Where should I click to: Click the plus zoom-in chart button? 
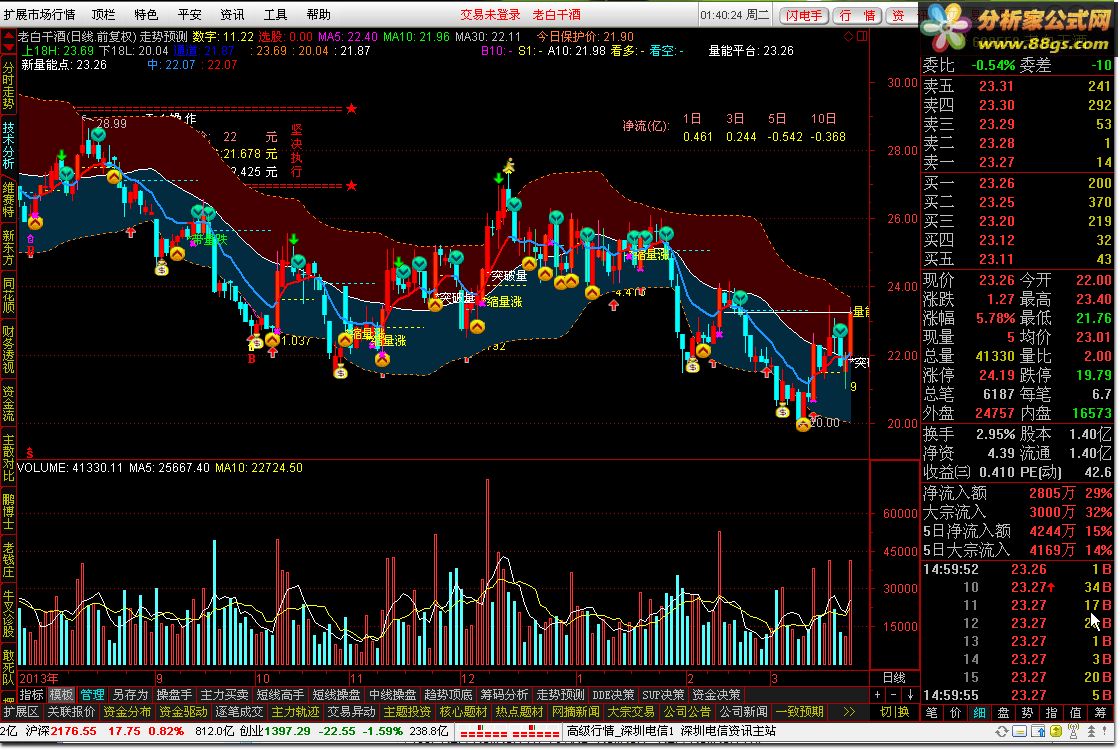[877, 694]
